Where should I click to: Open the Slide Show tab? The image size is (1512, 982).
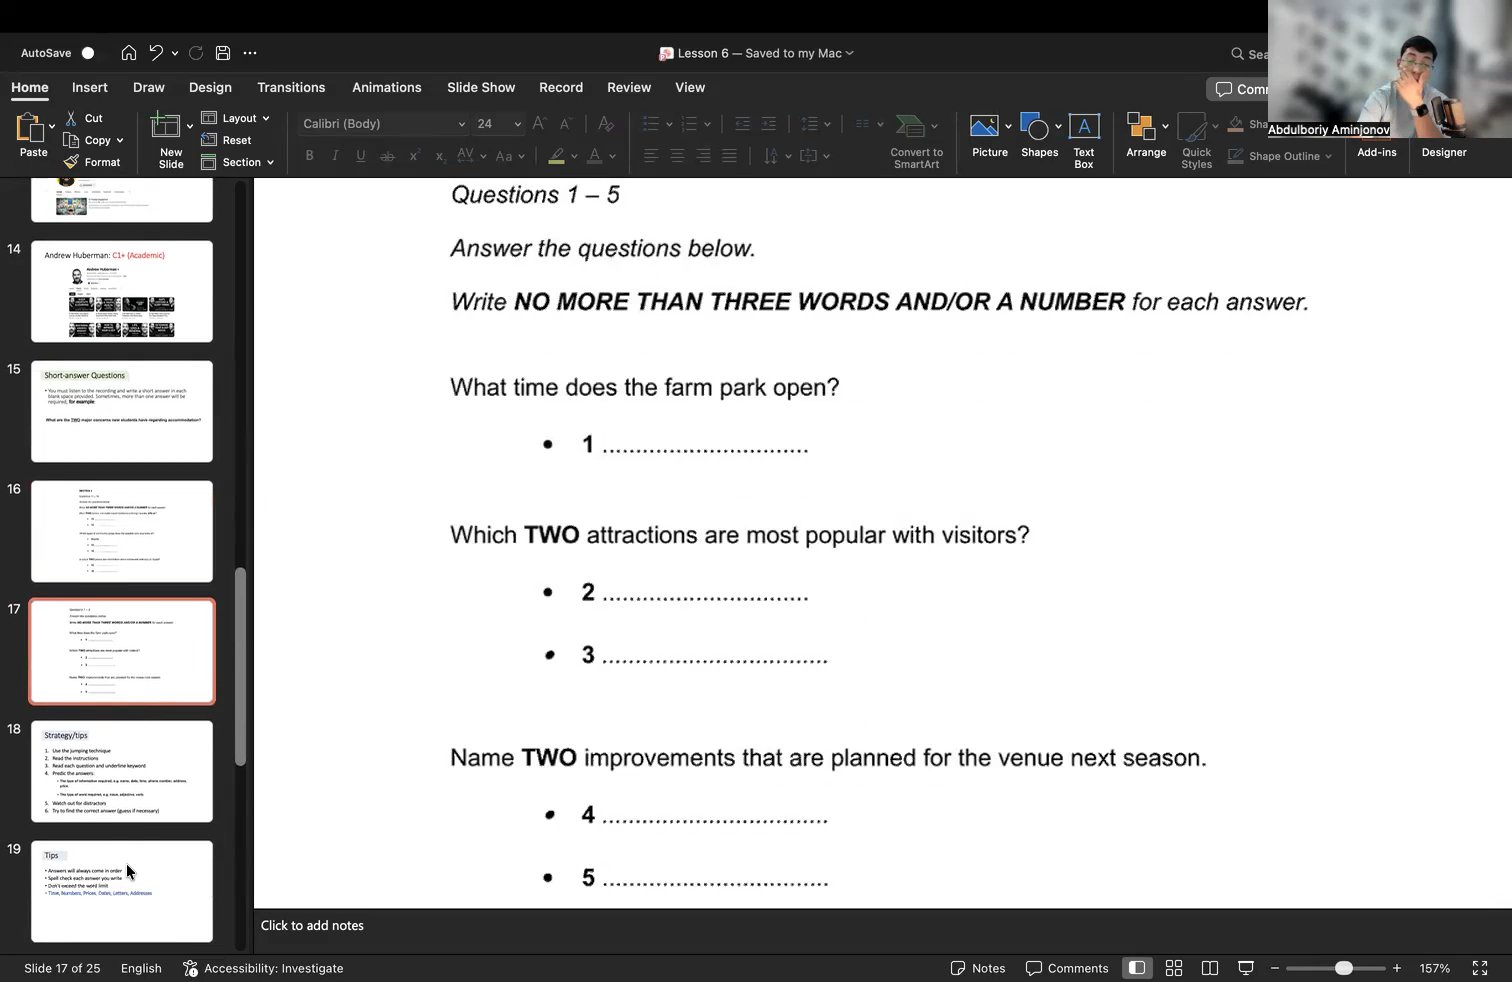[481, 87]
